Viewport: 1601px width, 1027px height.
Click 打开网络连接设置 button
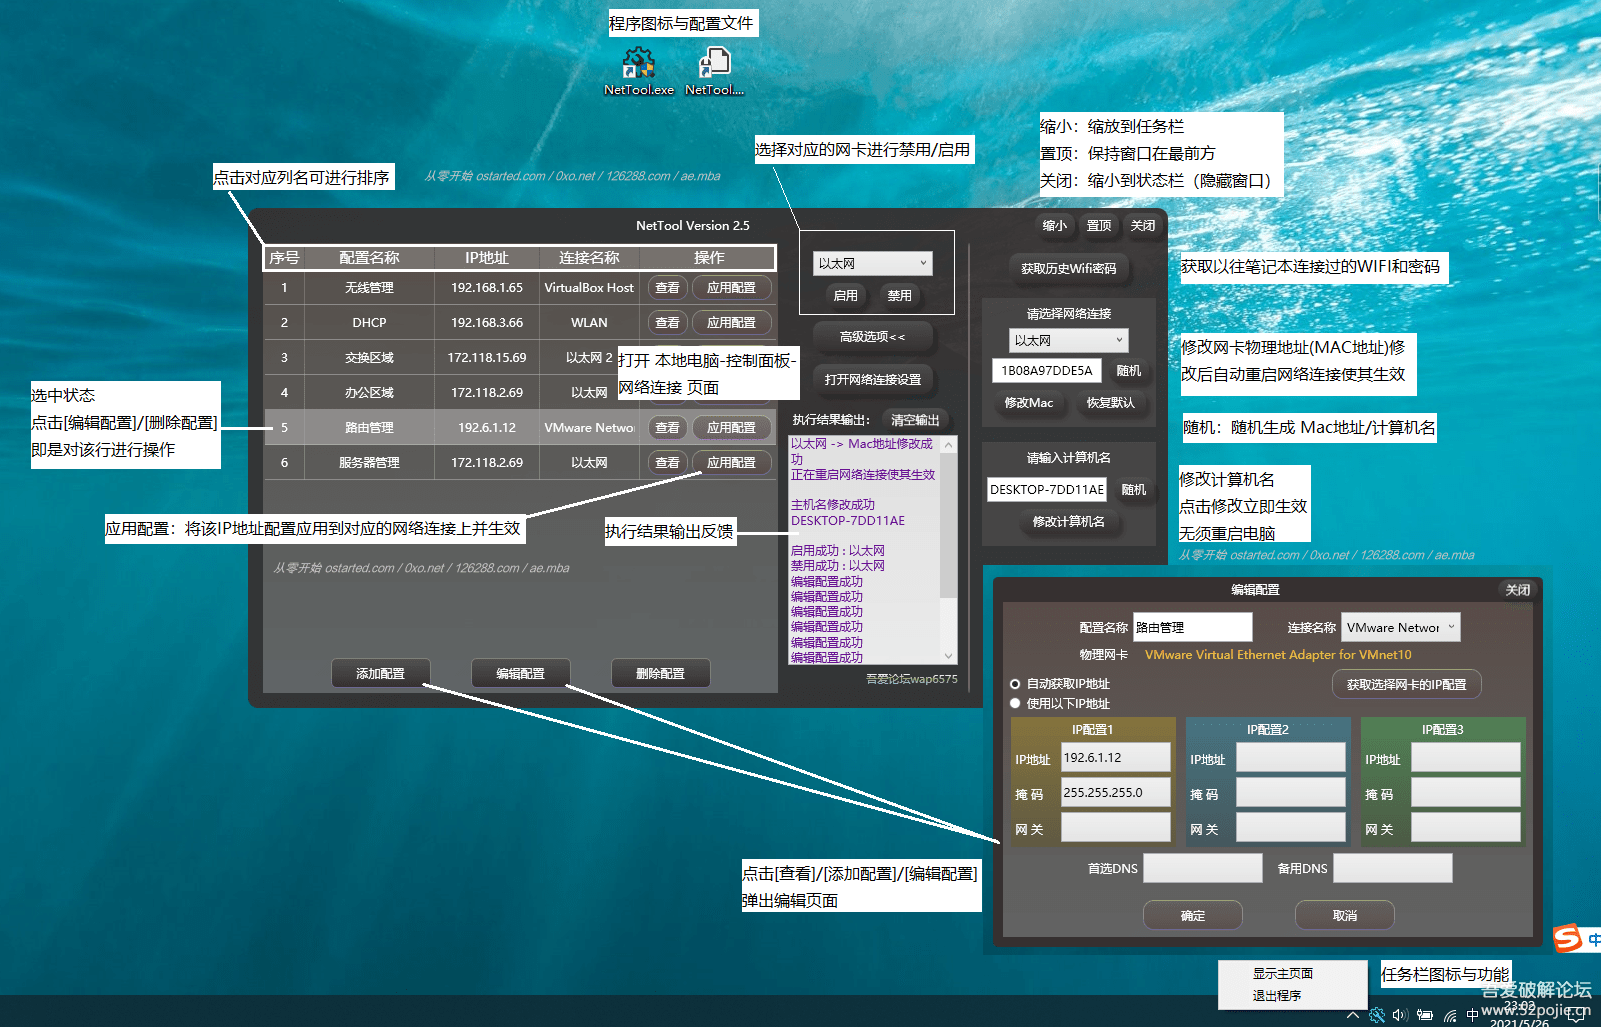[872, 380]
